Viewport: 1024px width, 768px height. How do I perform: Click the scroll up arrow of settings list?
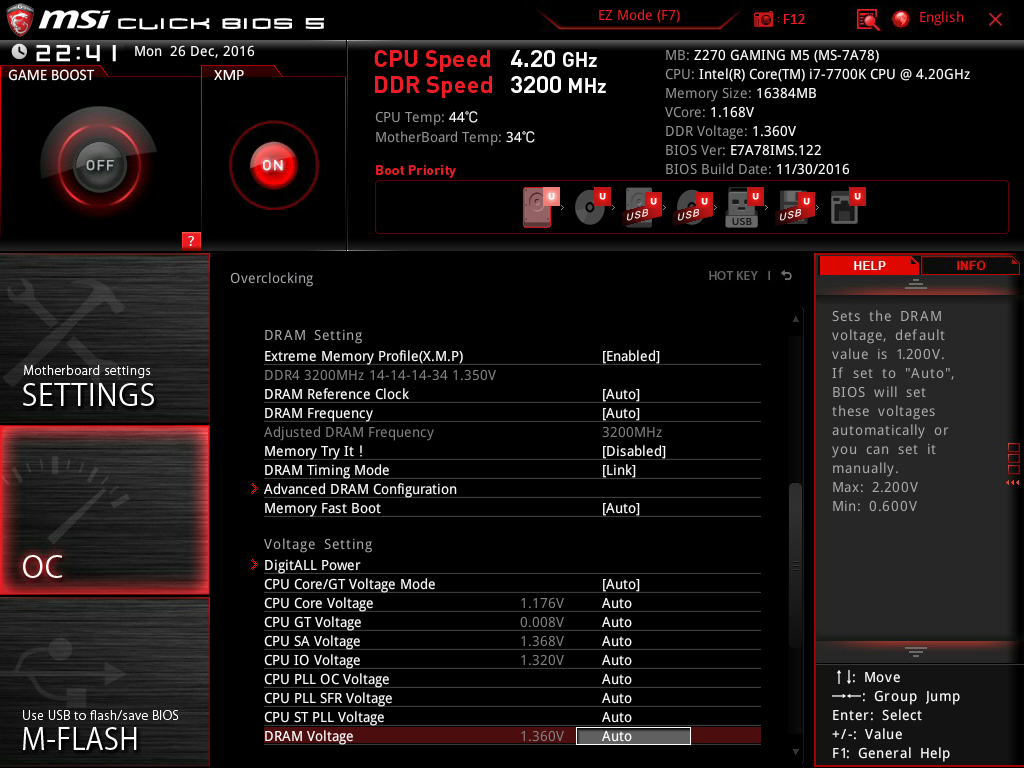tap(795, 319)
